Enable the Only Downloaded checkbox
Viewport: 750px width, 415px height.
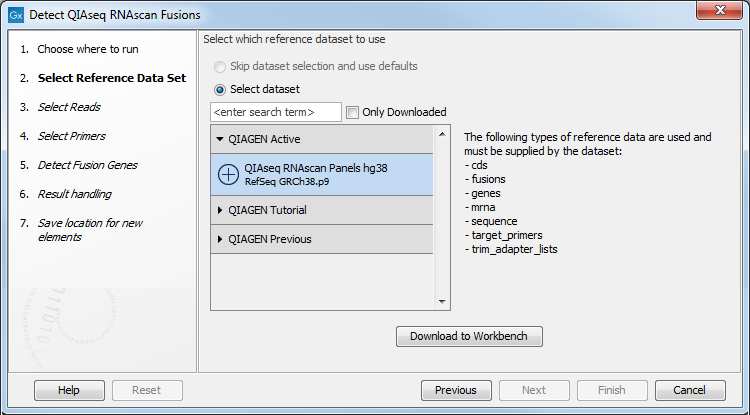click(353, 112)
